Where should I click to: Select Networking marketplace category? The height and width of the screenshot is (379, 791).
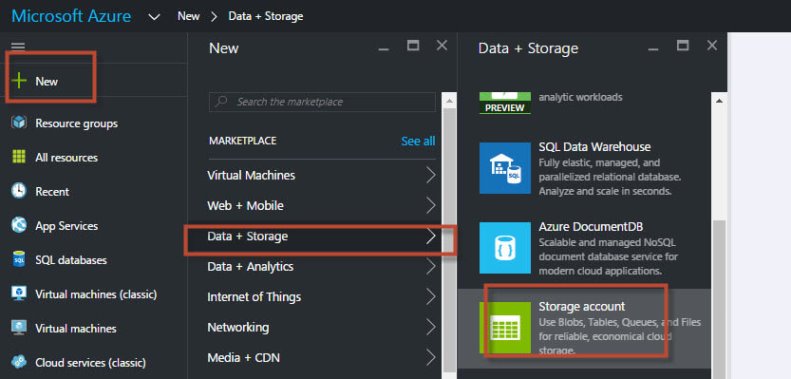click(238, 327)
